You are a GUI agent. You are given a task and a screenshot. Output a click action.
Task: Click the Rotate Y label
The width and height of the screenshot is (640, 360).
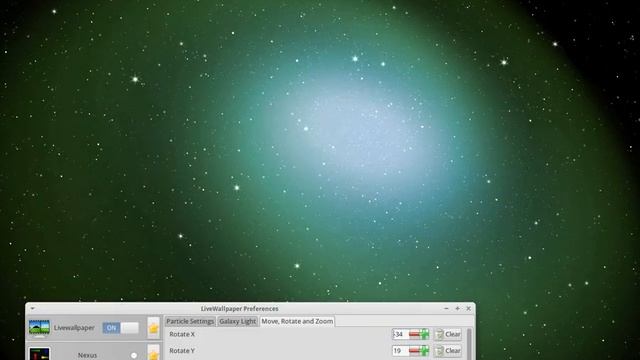[182, 351]
